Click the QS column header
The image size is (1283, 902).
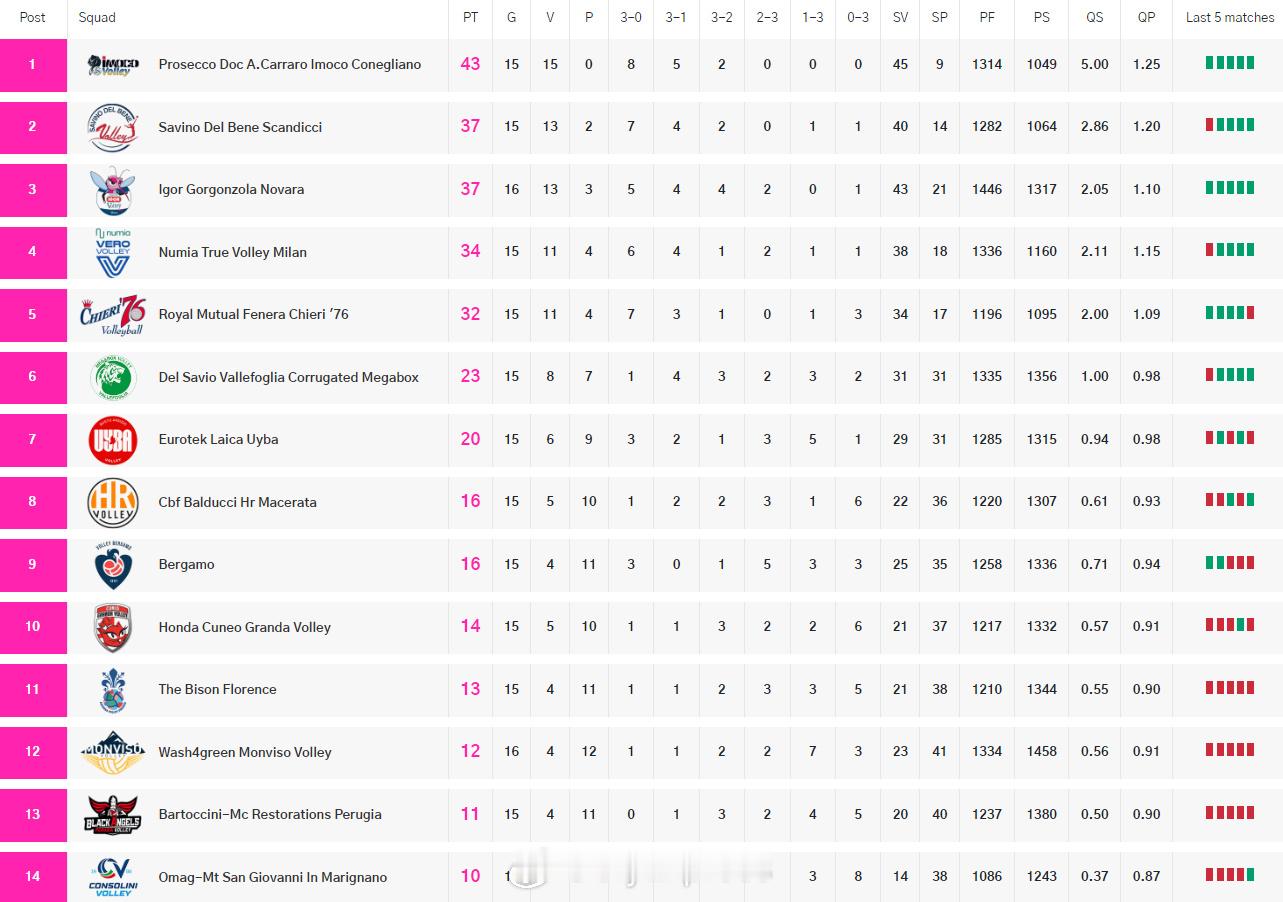(1095, 17)
